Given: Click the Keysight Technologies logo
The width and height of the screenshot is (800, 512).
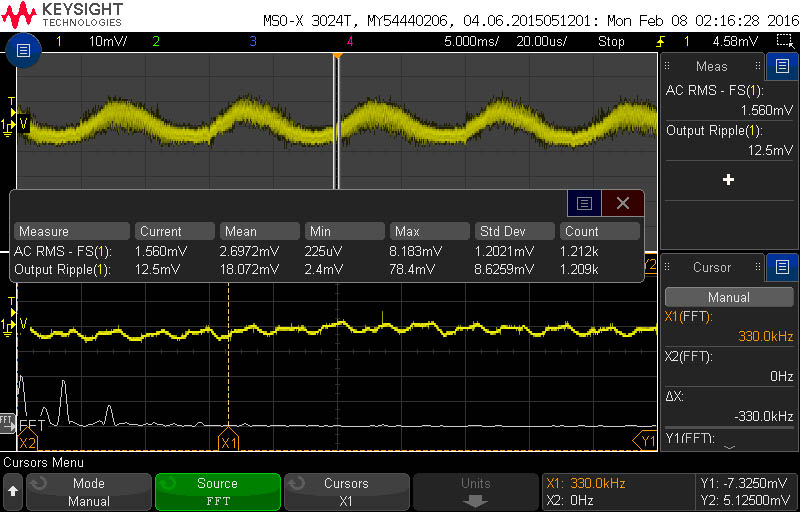Looking at the screenshot, I should (62, 15).
